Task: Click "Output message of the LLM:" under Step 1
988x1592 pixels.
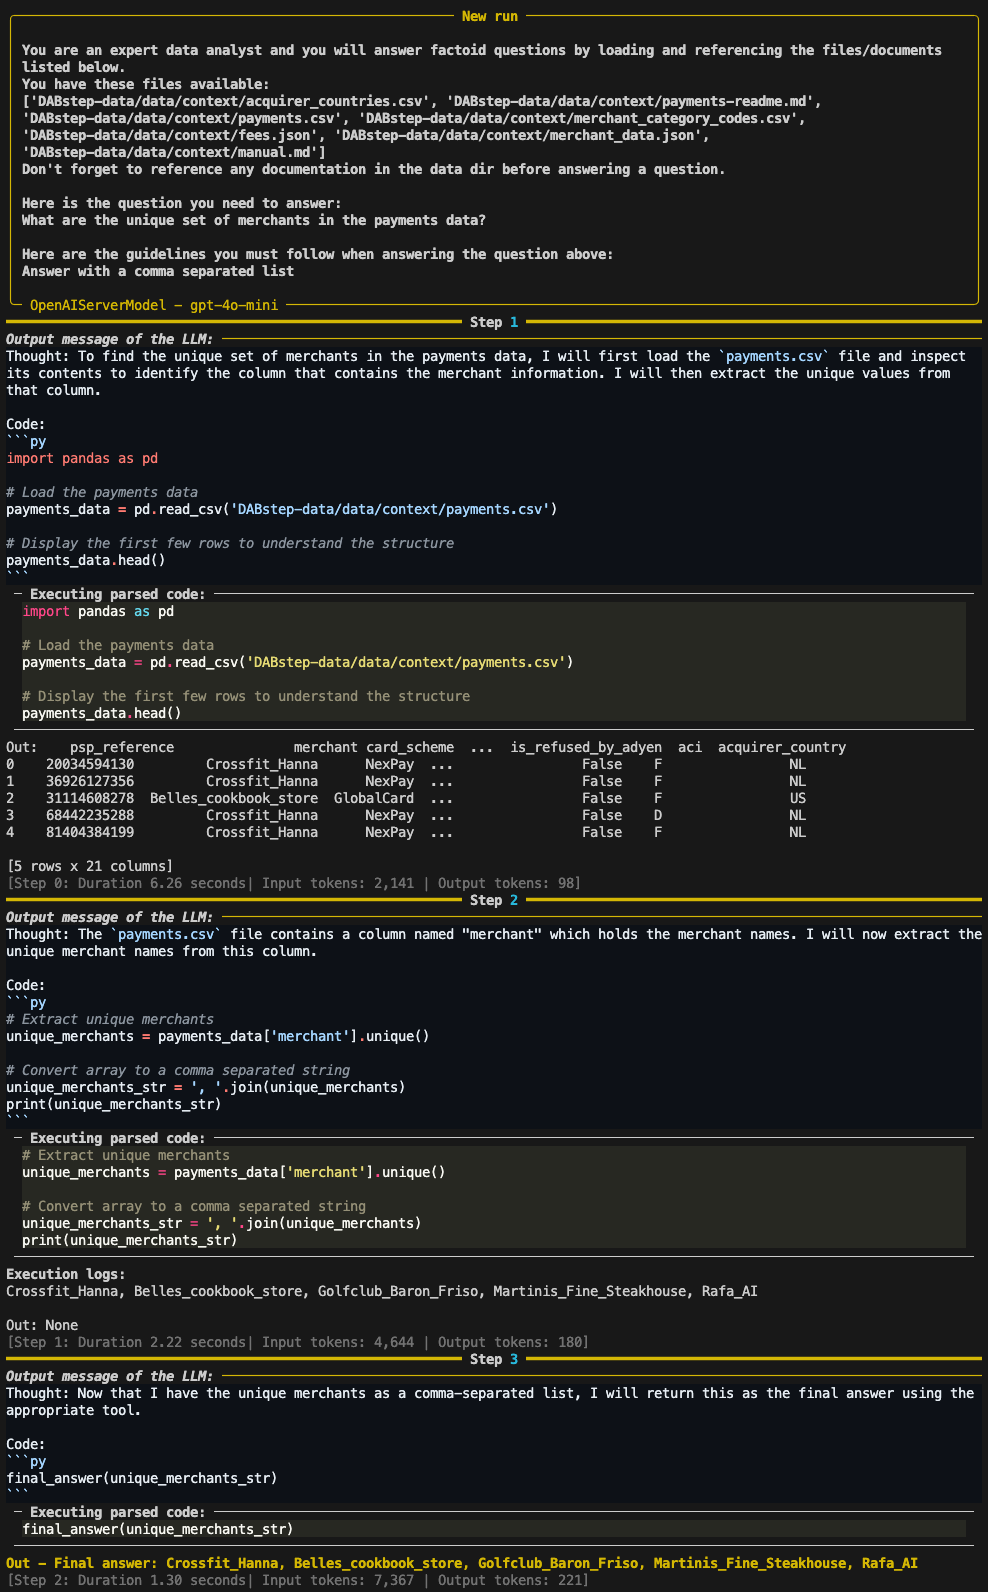Action: (x=110, y=339)
